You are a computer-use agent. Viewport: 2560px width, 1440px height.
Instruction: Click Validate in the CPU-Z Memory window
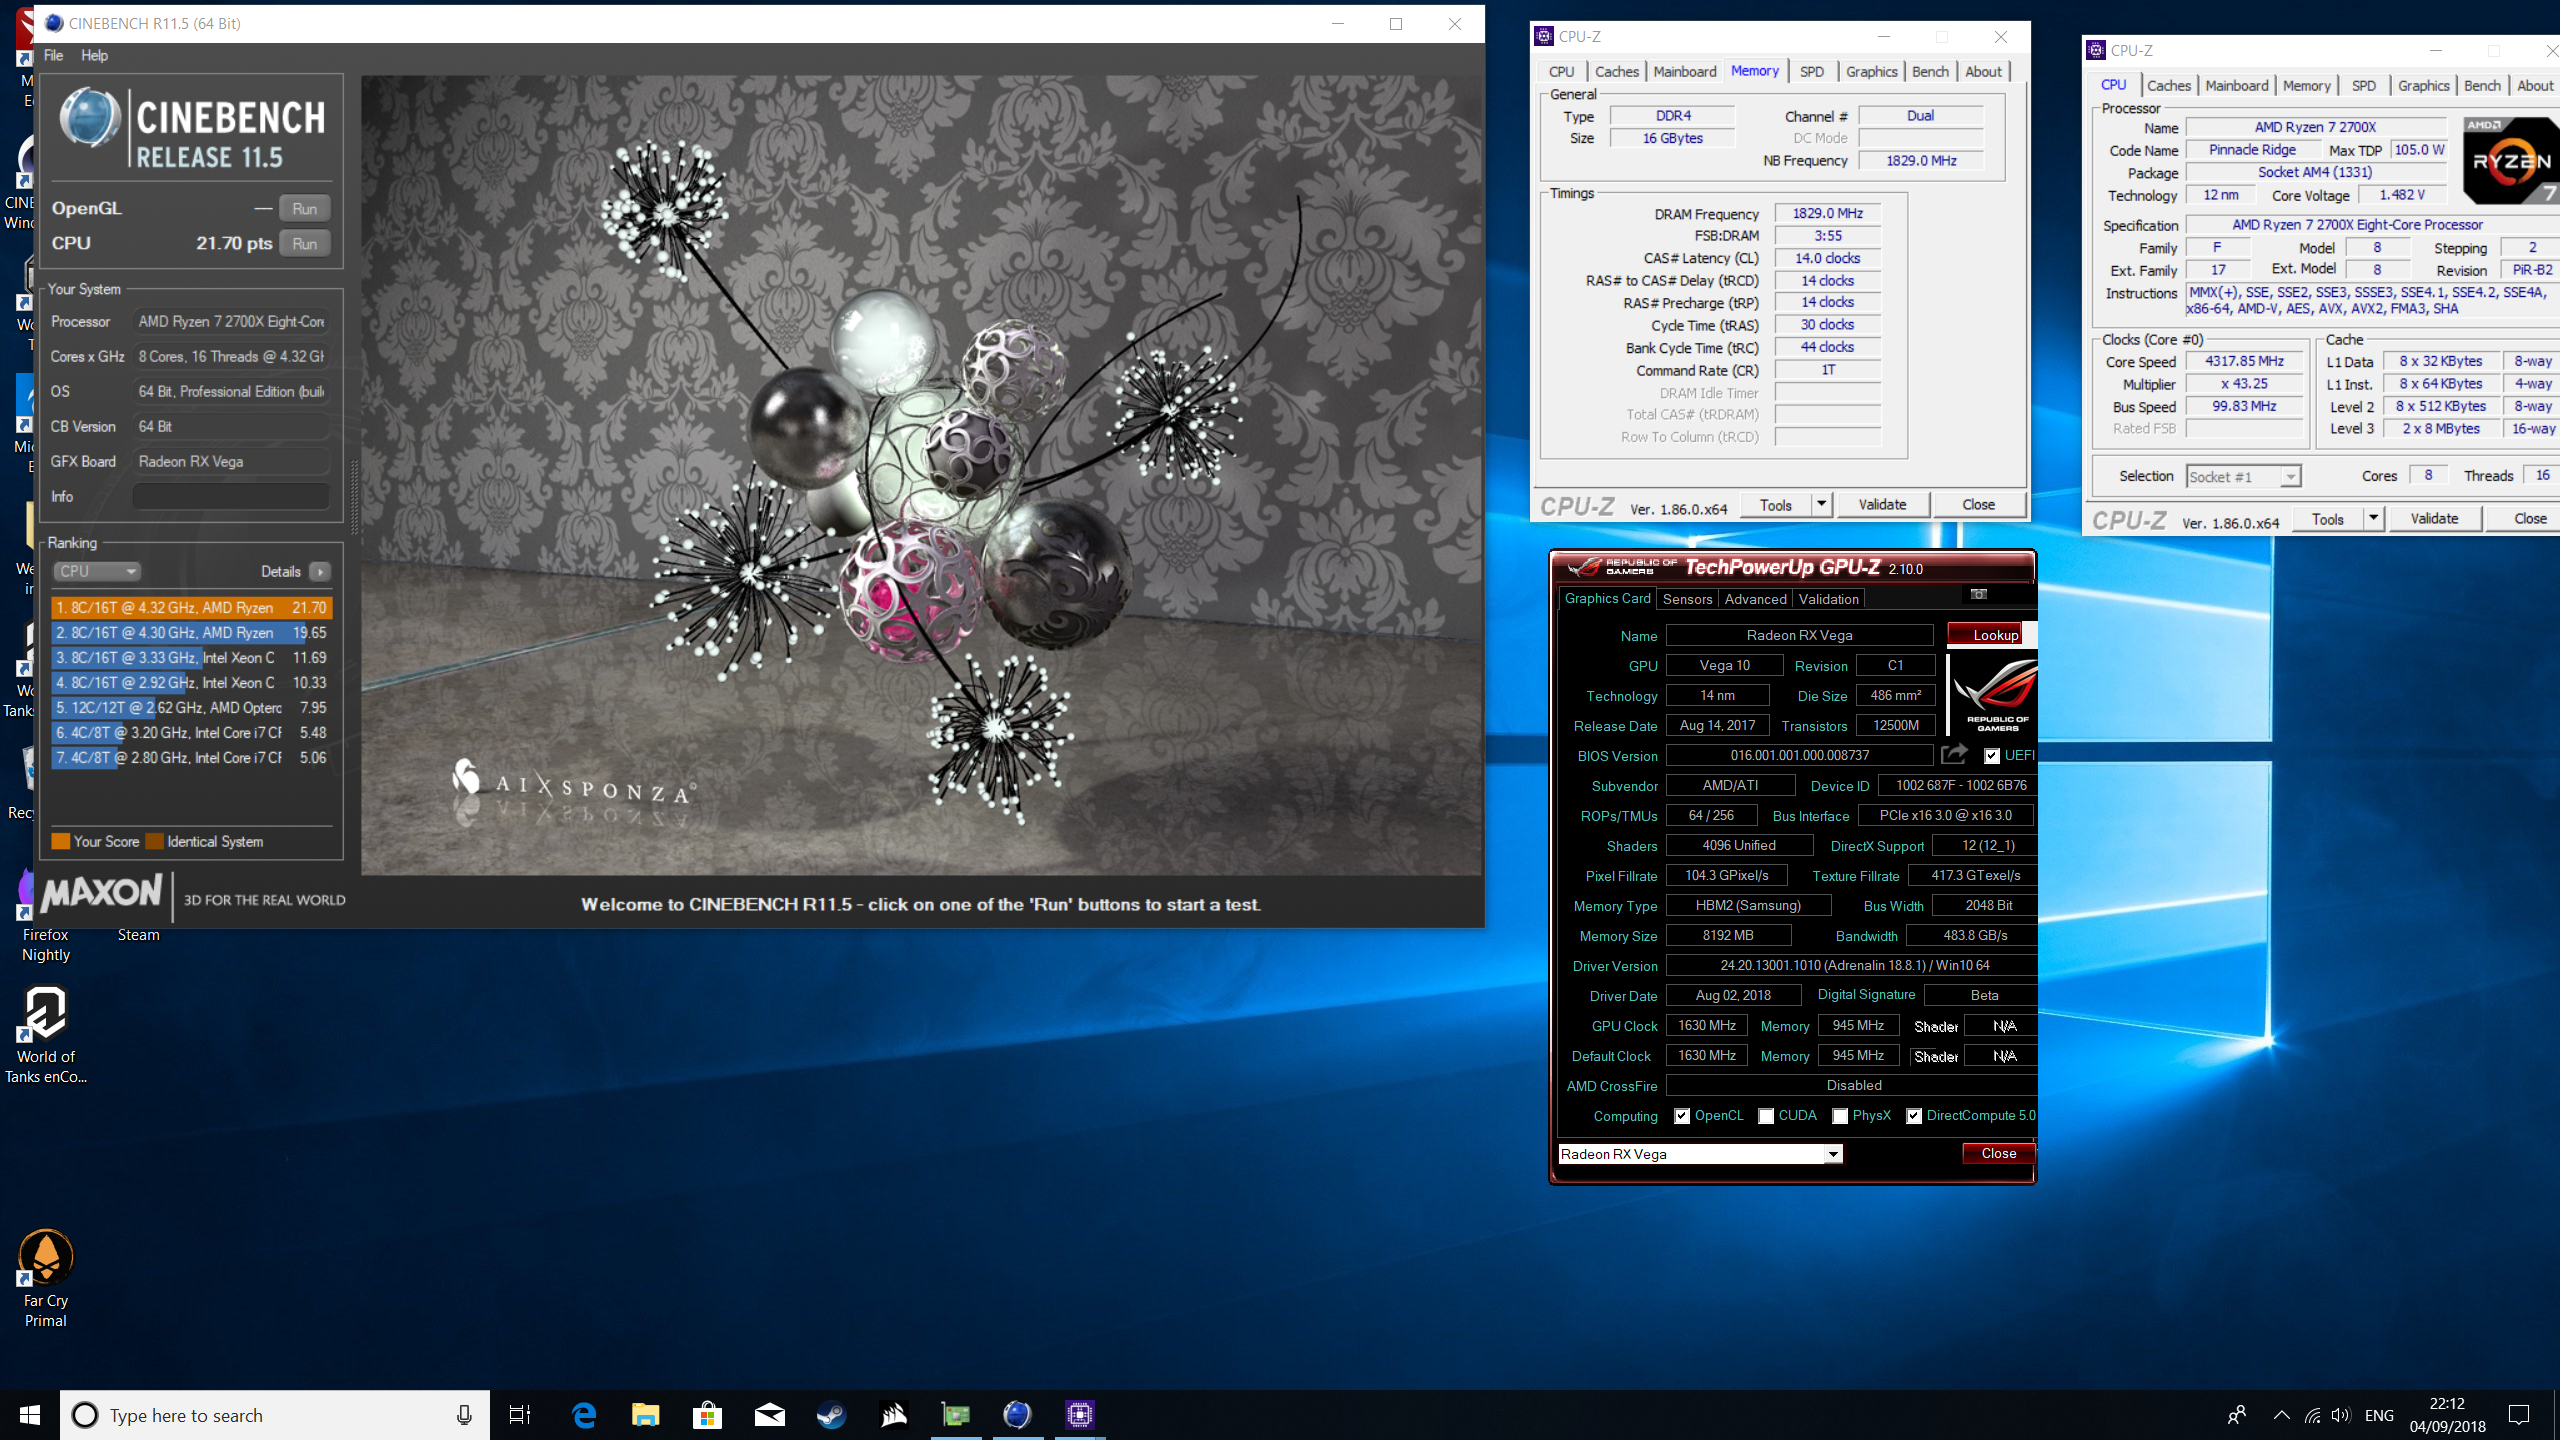click(x=1882, y=504)
